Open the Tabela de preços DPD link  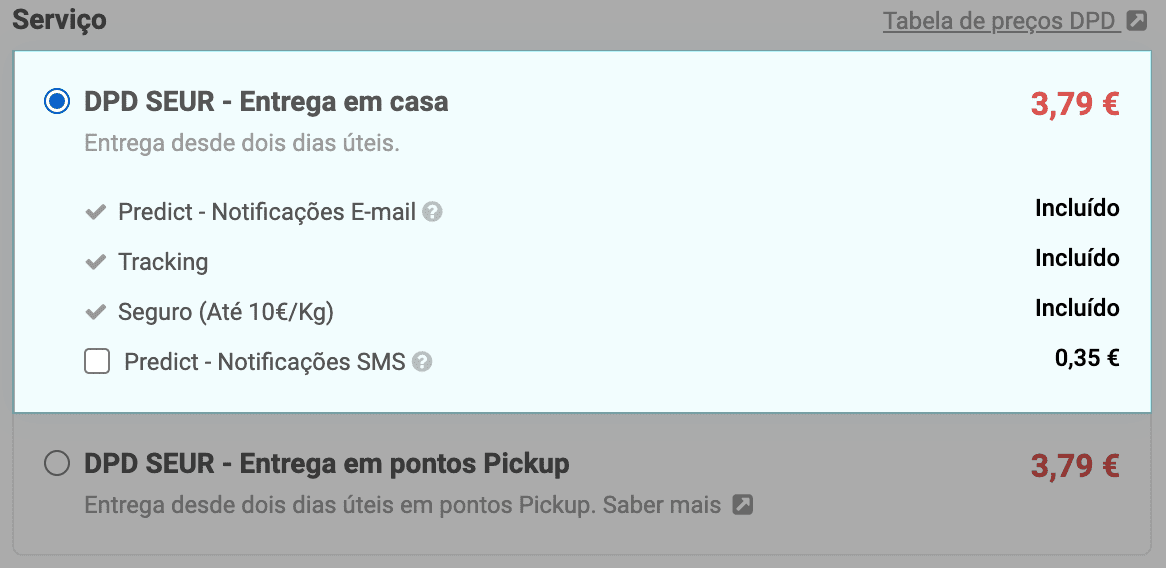(999, 21)
